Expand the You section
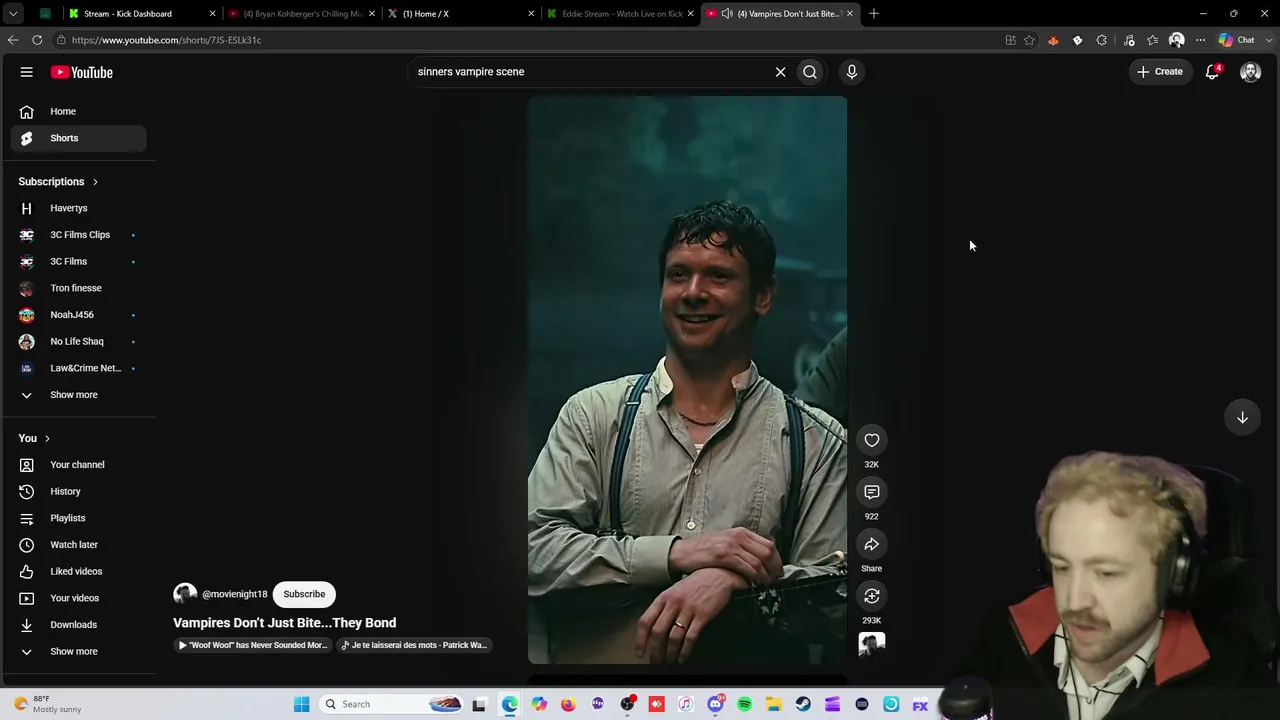Viewport: 1280px width, 720px height. click(34, 439)
